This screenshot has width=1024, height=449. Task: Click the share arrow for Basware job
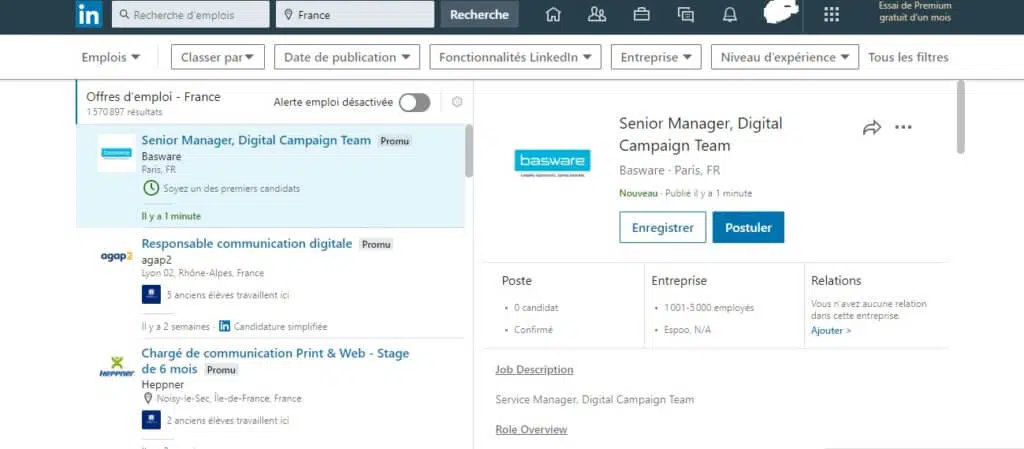[872, 128]
